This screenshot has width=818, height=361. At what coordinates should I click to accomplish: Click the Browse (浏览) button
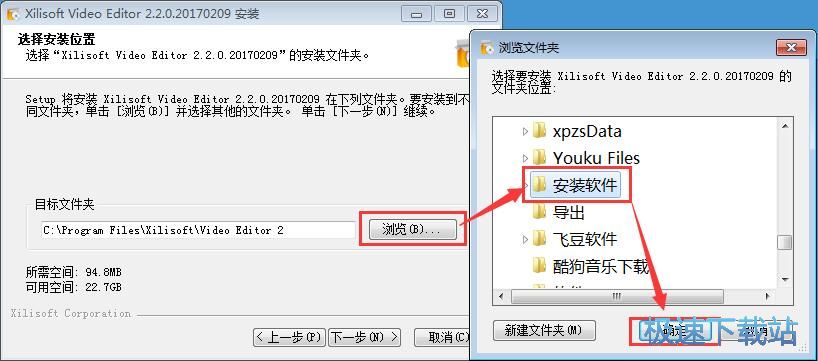pyautogui.click(x=413, y=230)
